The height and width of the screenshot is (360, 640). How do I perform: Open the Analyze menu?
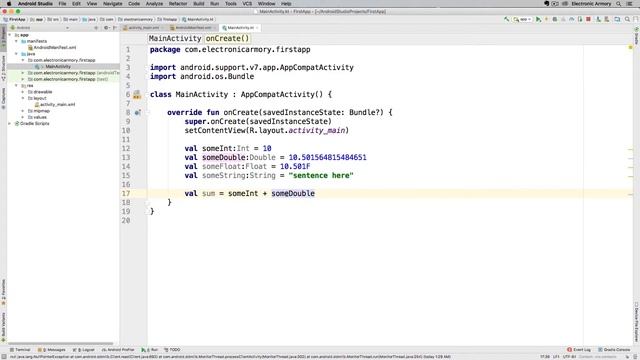pos(154,4)
